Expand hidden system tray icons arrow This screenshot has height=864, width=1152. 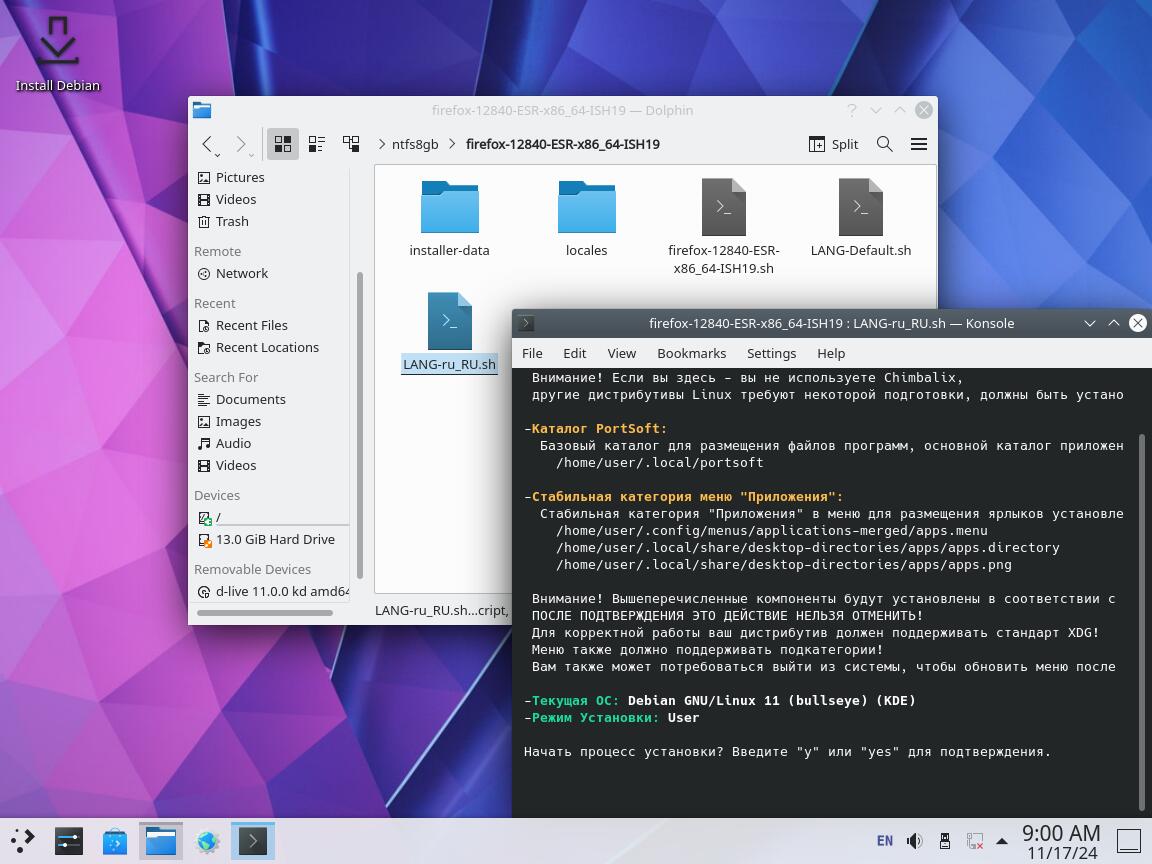(x=1001, y=841)
